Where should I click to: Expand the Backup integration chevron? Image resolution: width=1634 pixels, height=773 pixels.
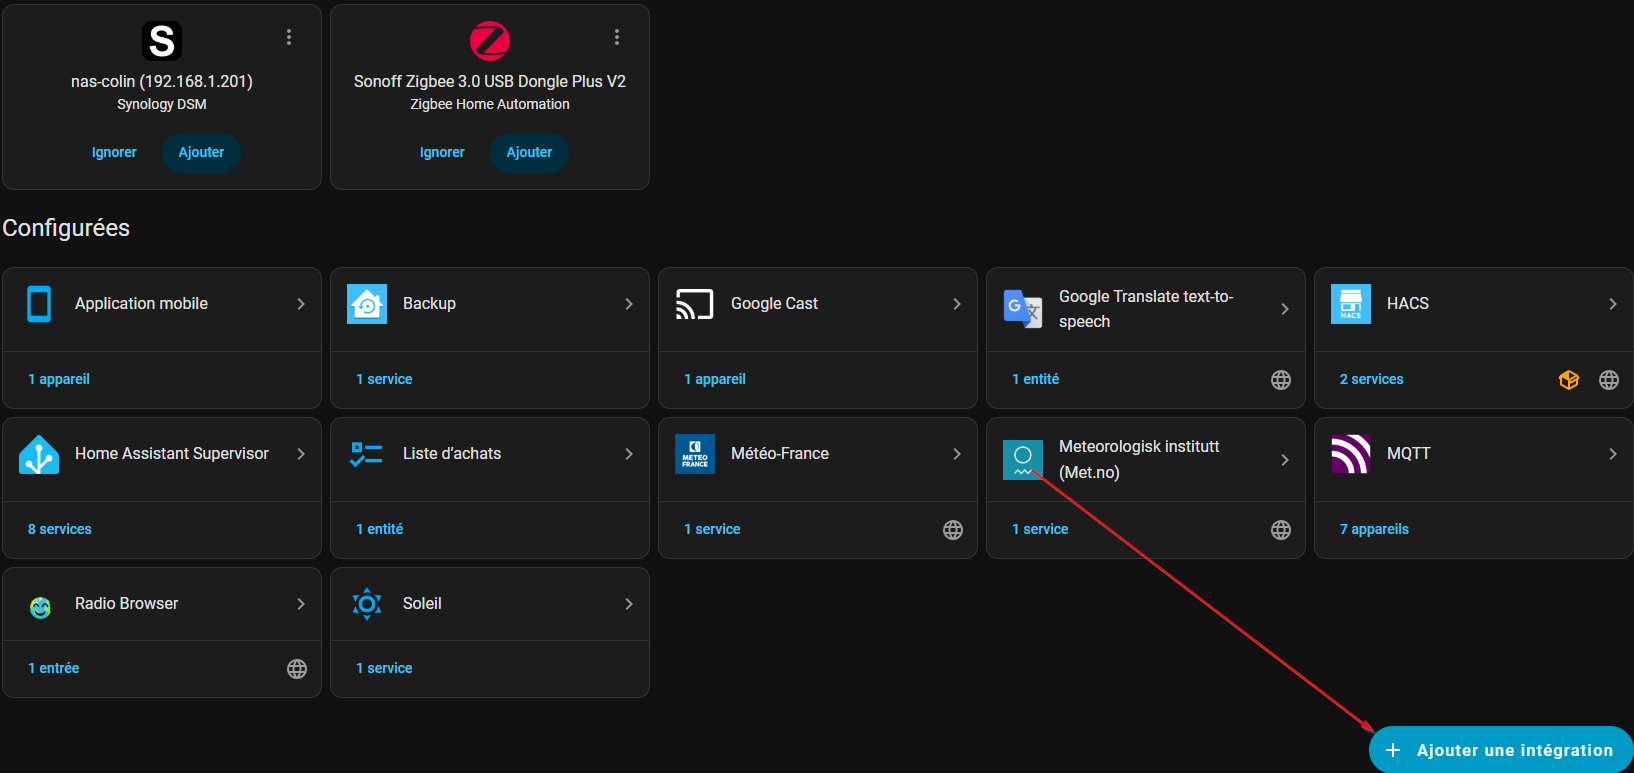[629, 304]
